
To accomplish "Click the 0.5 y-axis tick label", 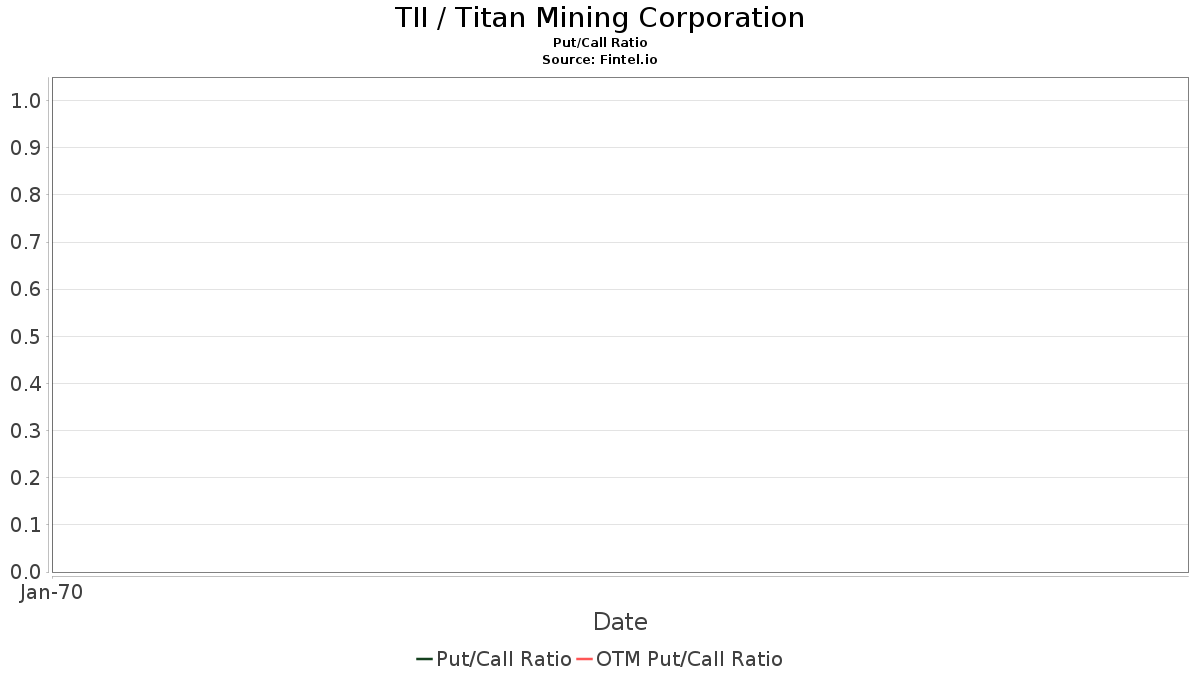I will tap(25, 336).
